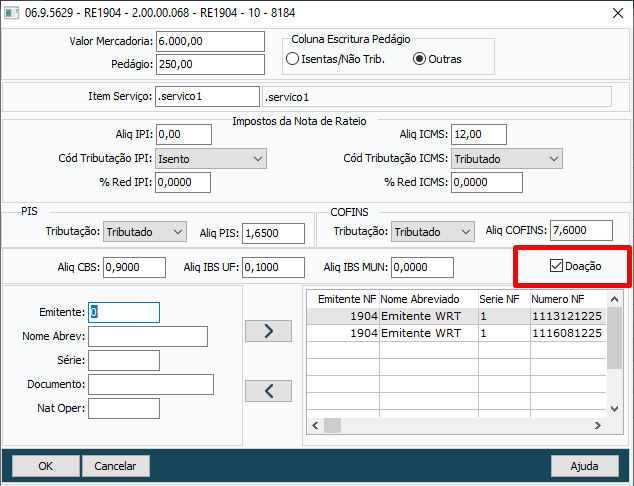The image size is (634, 486).
Task: Click the Série input field
Action: pos(124,360)
